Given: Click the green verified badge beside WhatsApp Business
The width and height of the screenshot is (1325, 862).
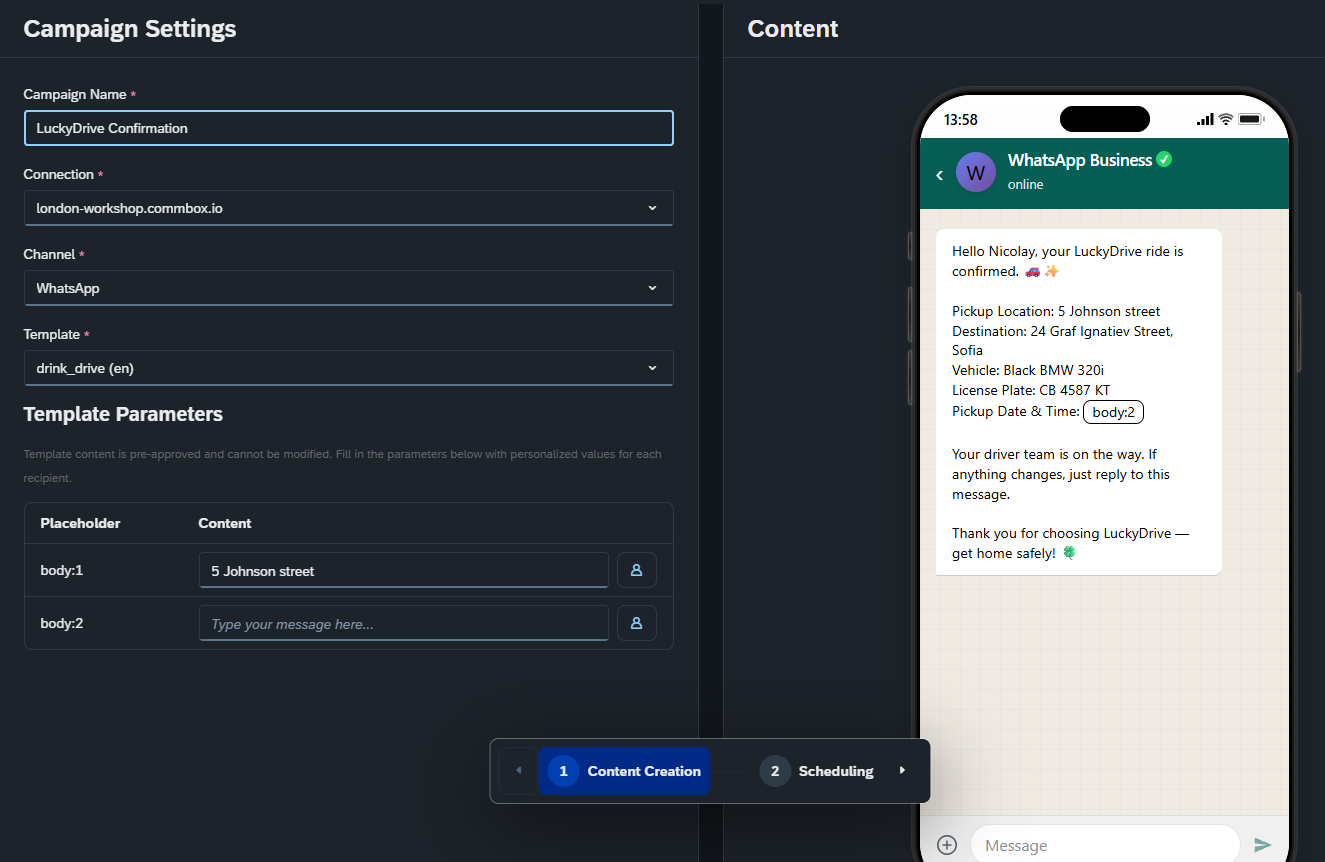Looking at the screenshot, I should click(1164, 159).
